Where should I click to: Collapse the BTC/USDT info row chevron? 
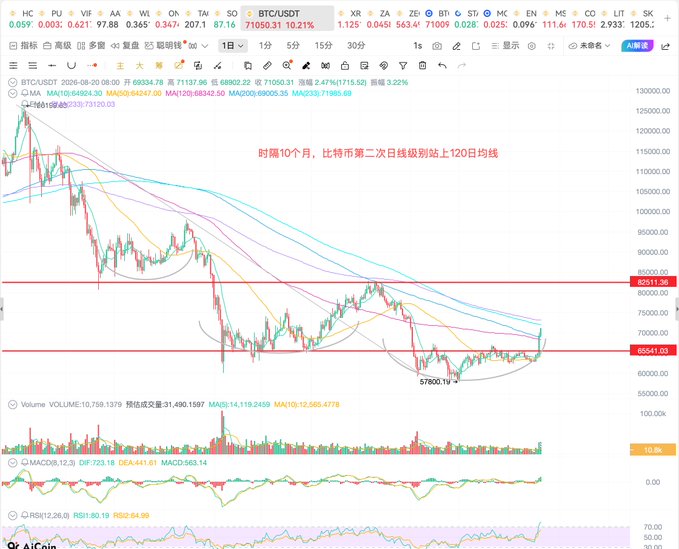click(x=13, y=82)
